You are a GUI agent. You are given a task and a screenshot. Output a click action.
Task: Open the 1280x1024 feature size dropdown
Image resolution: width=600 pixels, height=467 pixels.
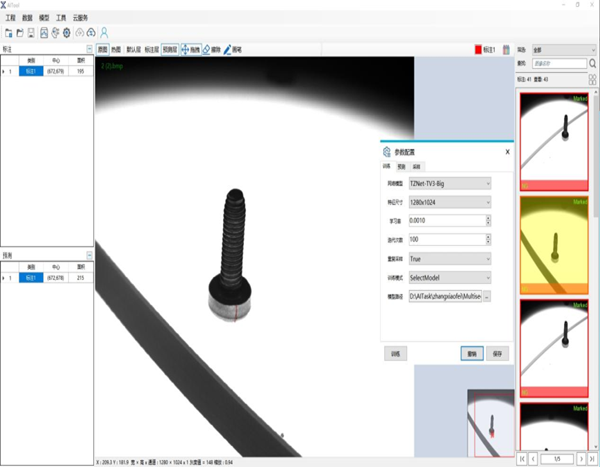pyautogui.click(x=449, y=202)
